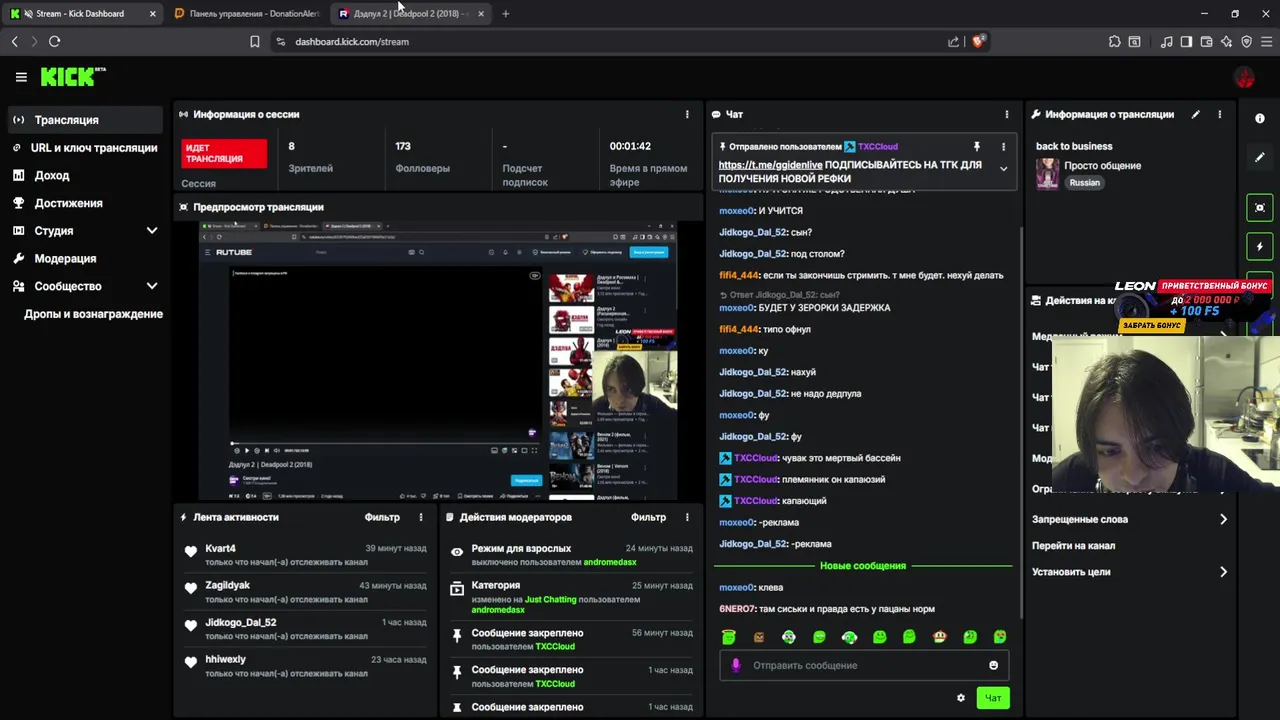
Task: Open the Фильтр in activity feed
Action: click(x=382, y=517)
